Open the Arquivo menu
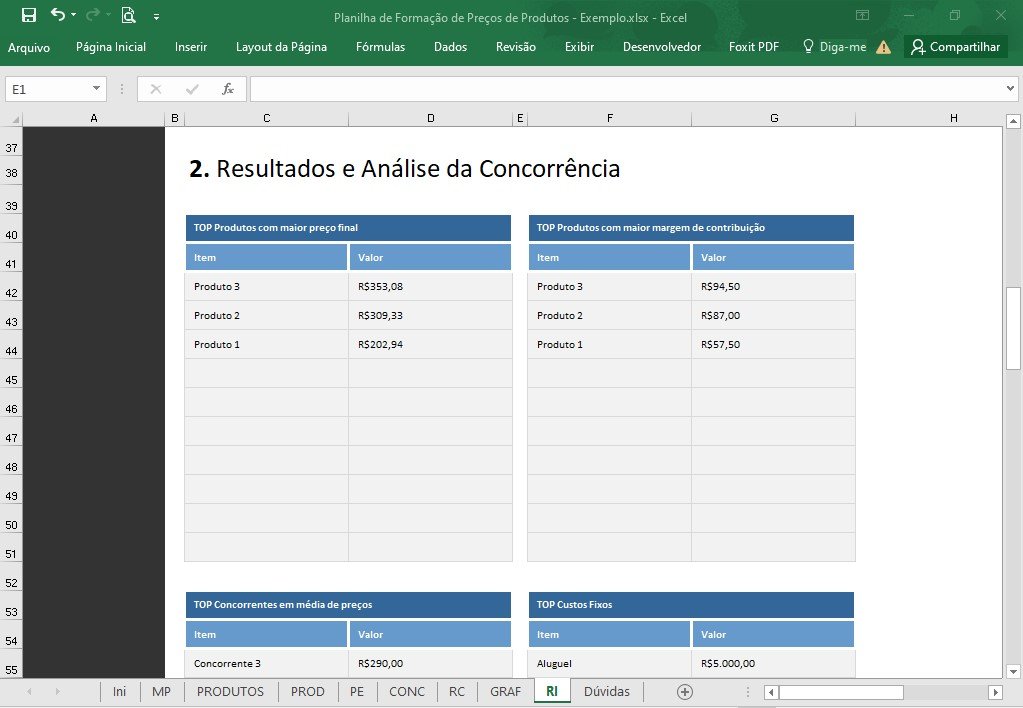The image size is (1023, 708). pyautogui.click(x=29, y=47)
